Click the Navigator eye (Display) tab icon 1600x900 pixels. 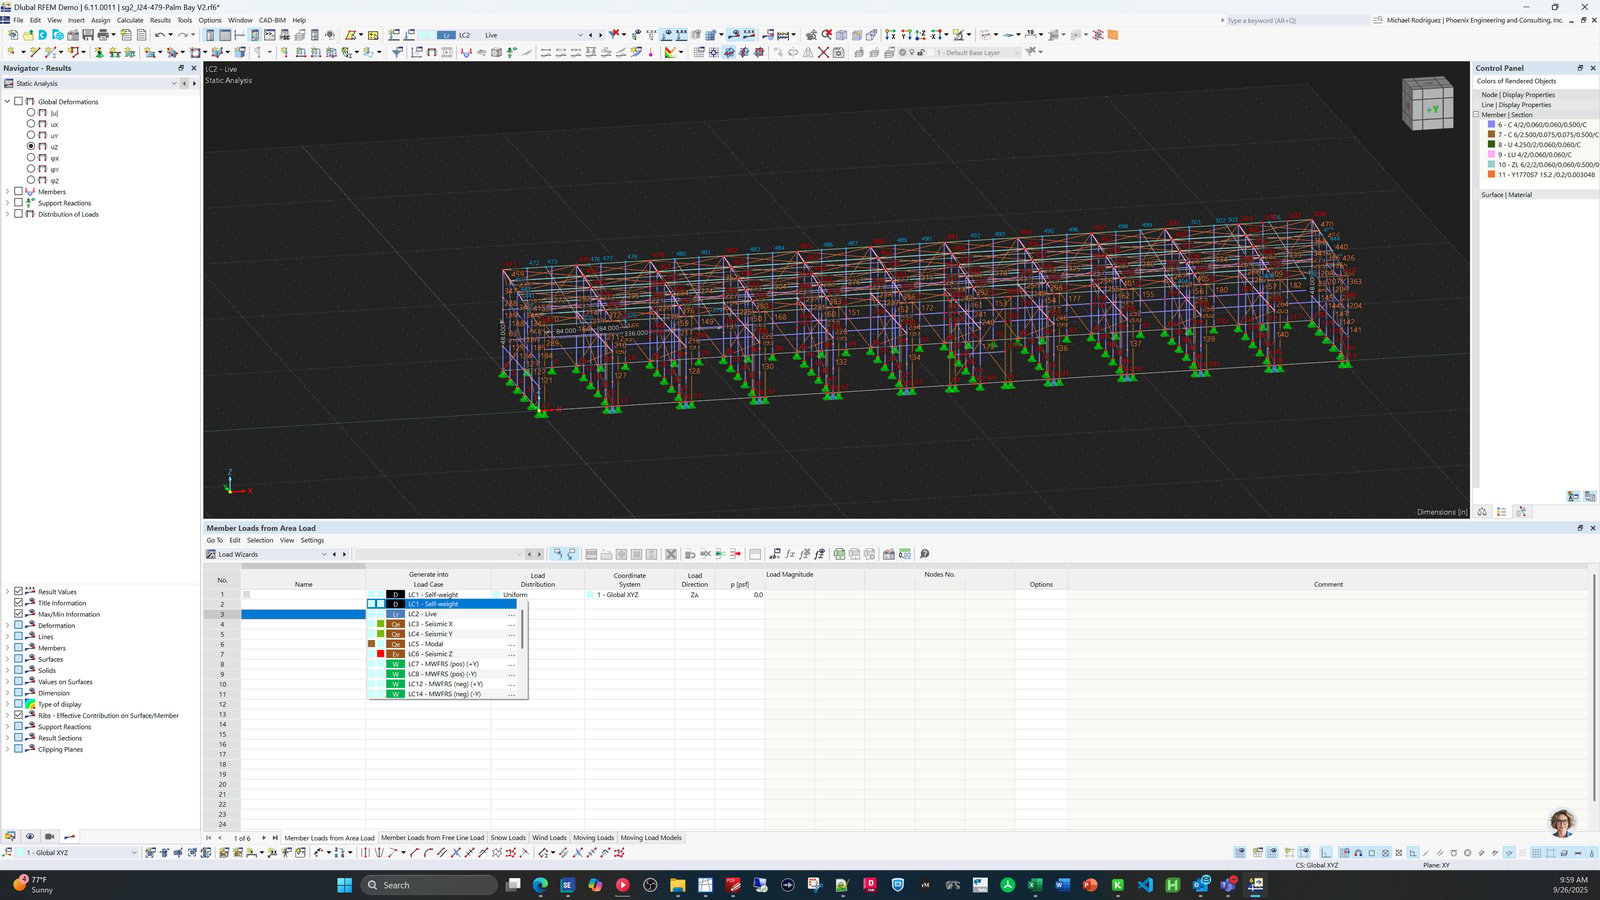click(x=30, y=836)
